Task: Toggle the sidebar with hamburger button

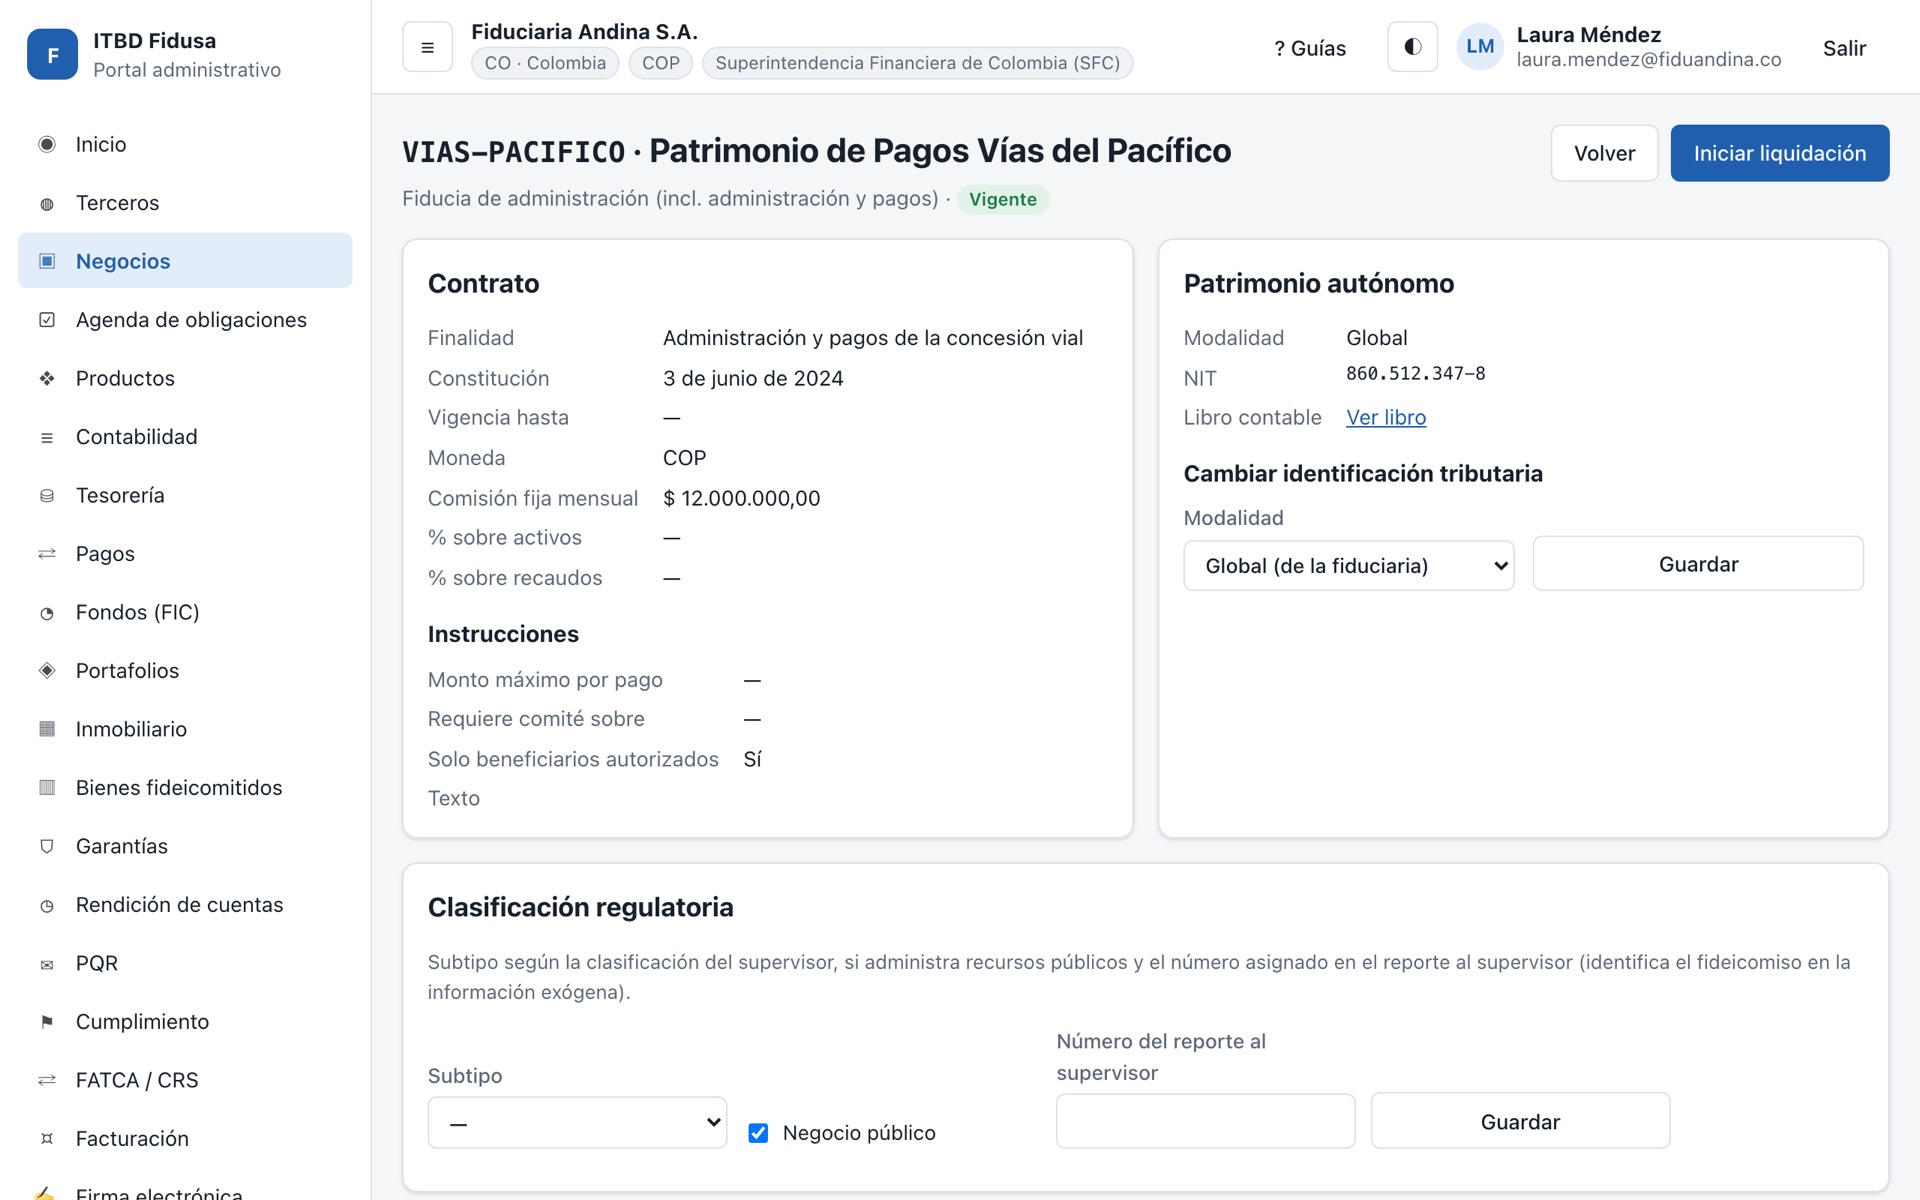Action: point(427,47)
